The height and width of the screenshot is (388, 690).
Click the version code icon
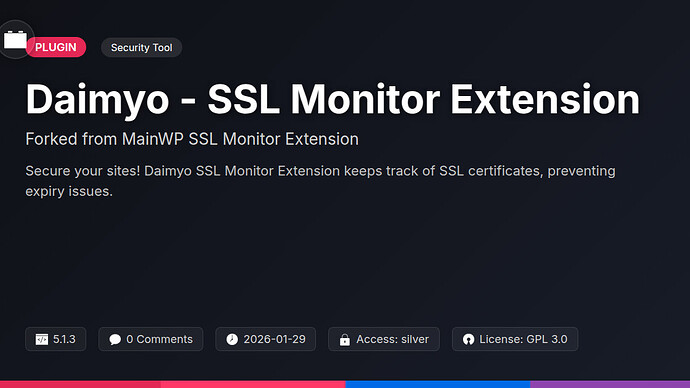pyautogui.click(x=42, y=339)
